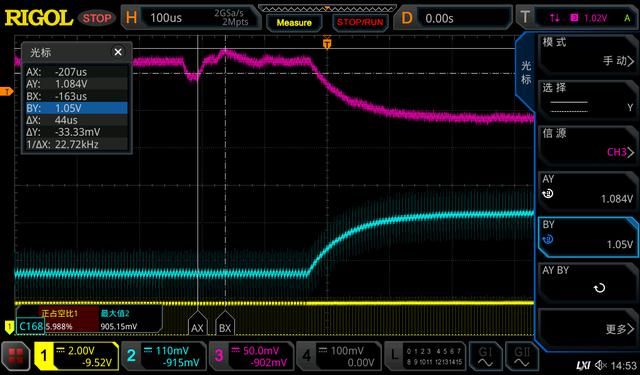Open the Measure menu
The width and height of the screenshot is (640, 375).
(294, 22)
